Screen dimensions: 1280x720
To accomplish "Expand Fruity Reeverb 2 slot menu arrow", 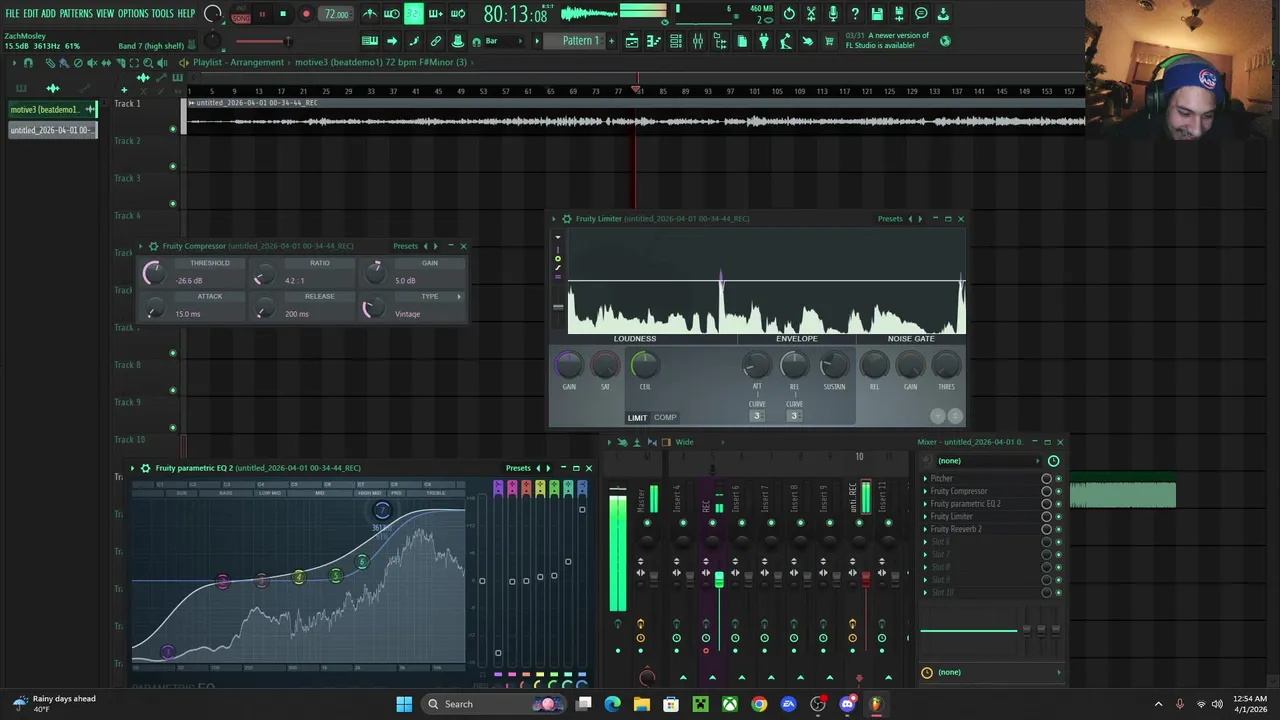I will [925, 529].
